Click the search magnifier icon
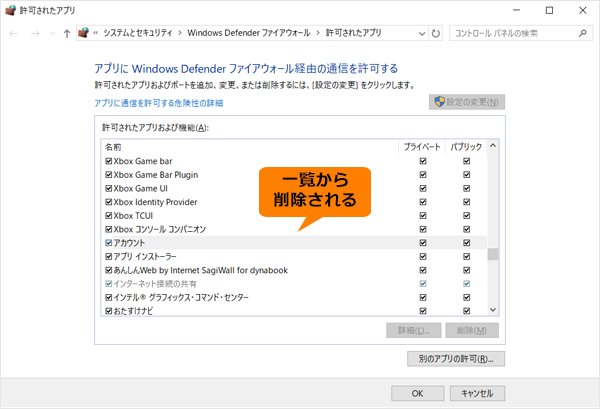 (x=582, y=33)
